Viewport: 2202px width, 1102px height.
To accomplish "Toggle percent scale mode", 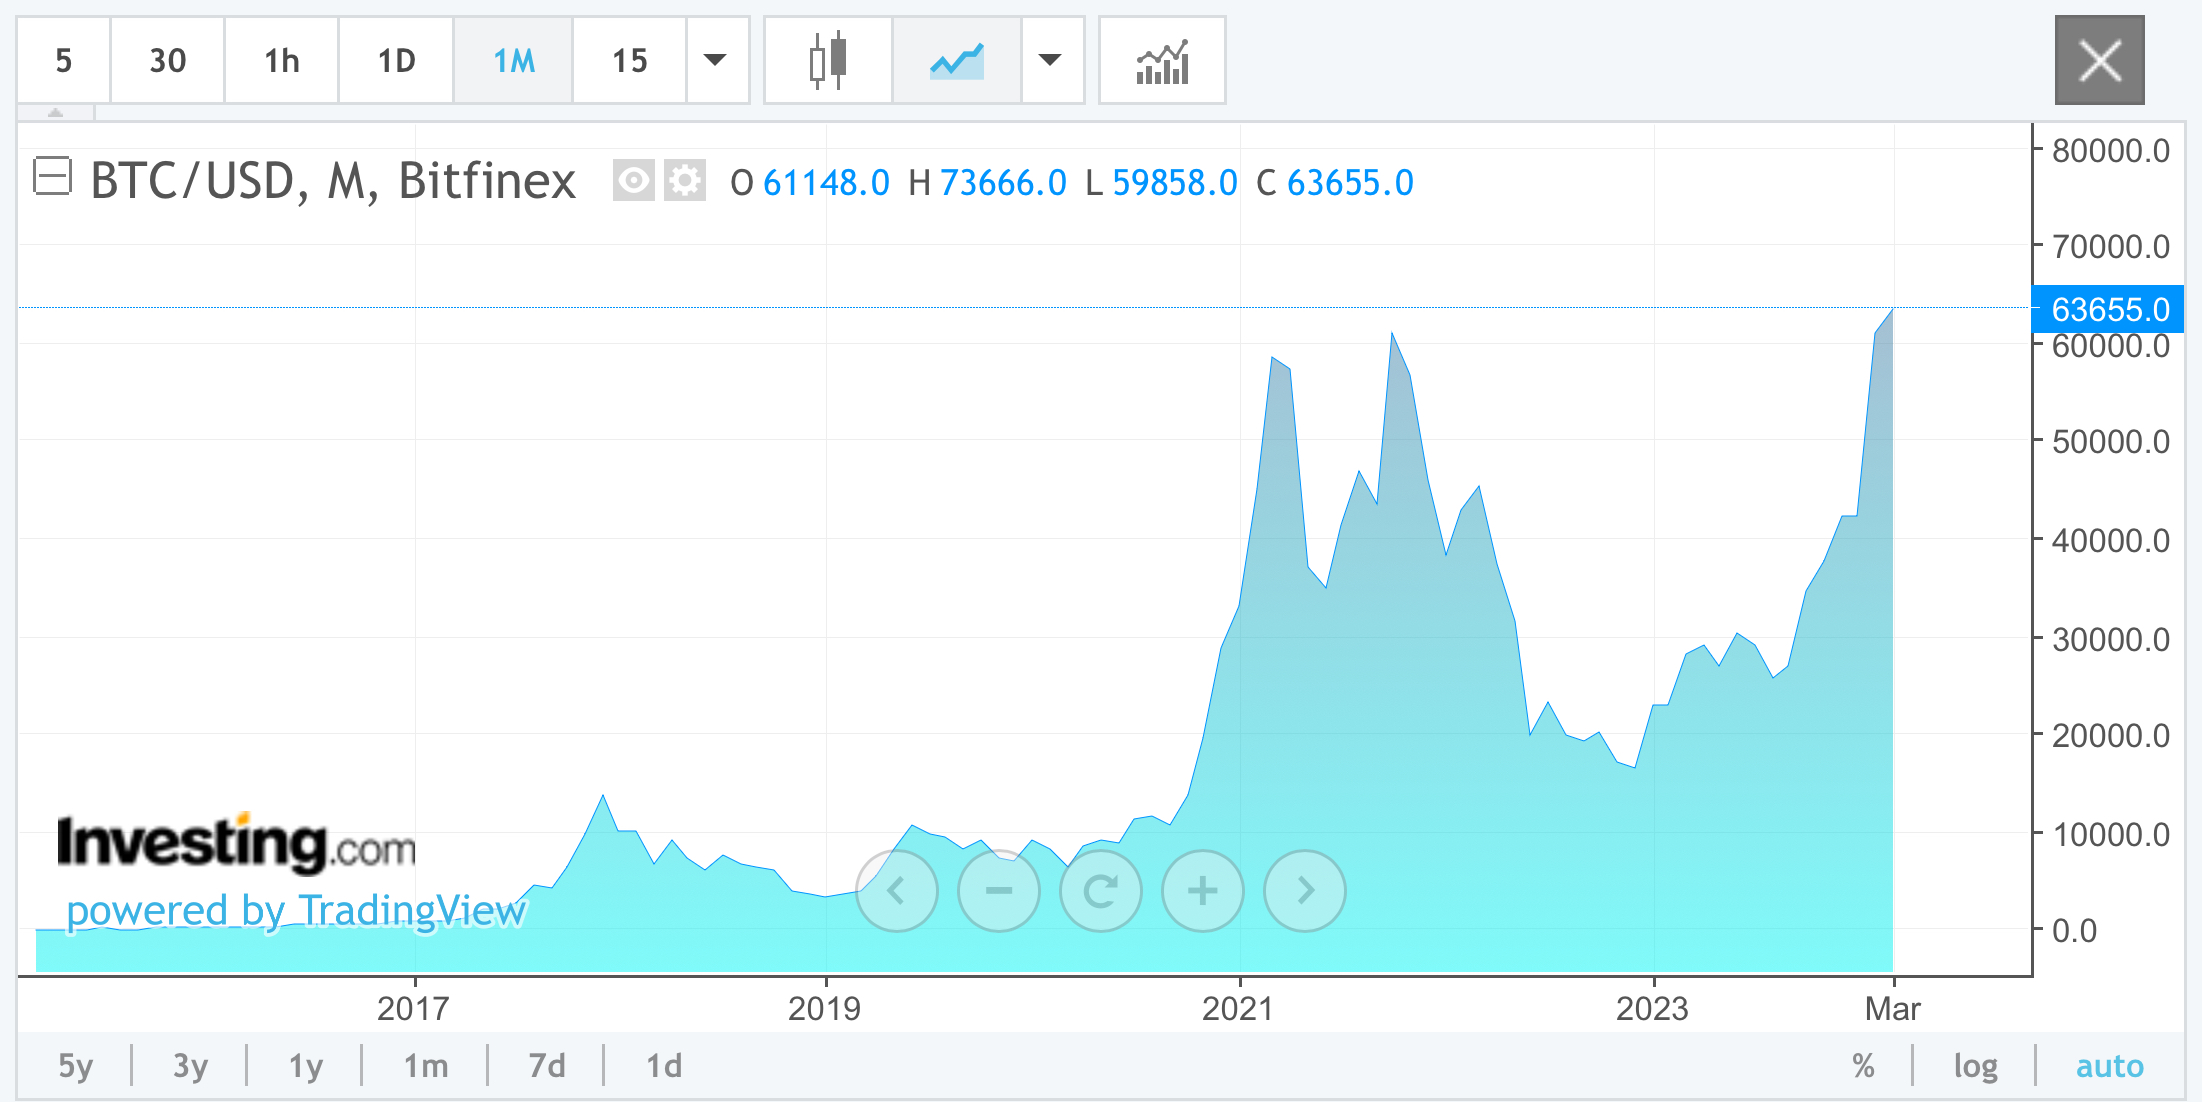I will click(x=1862, y=1066).
